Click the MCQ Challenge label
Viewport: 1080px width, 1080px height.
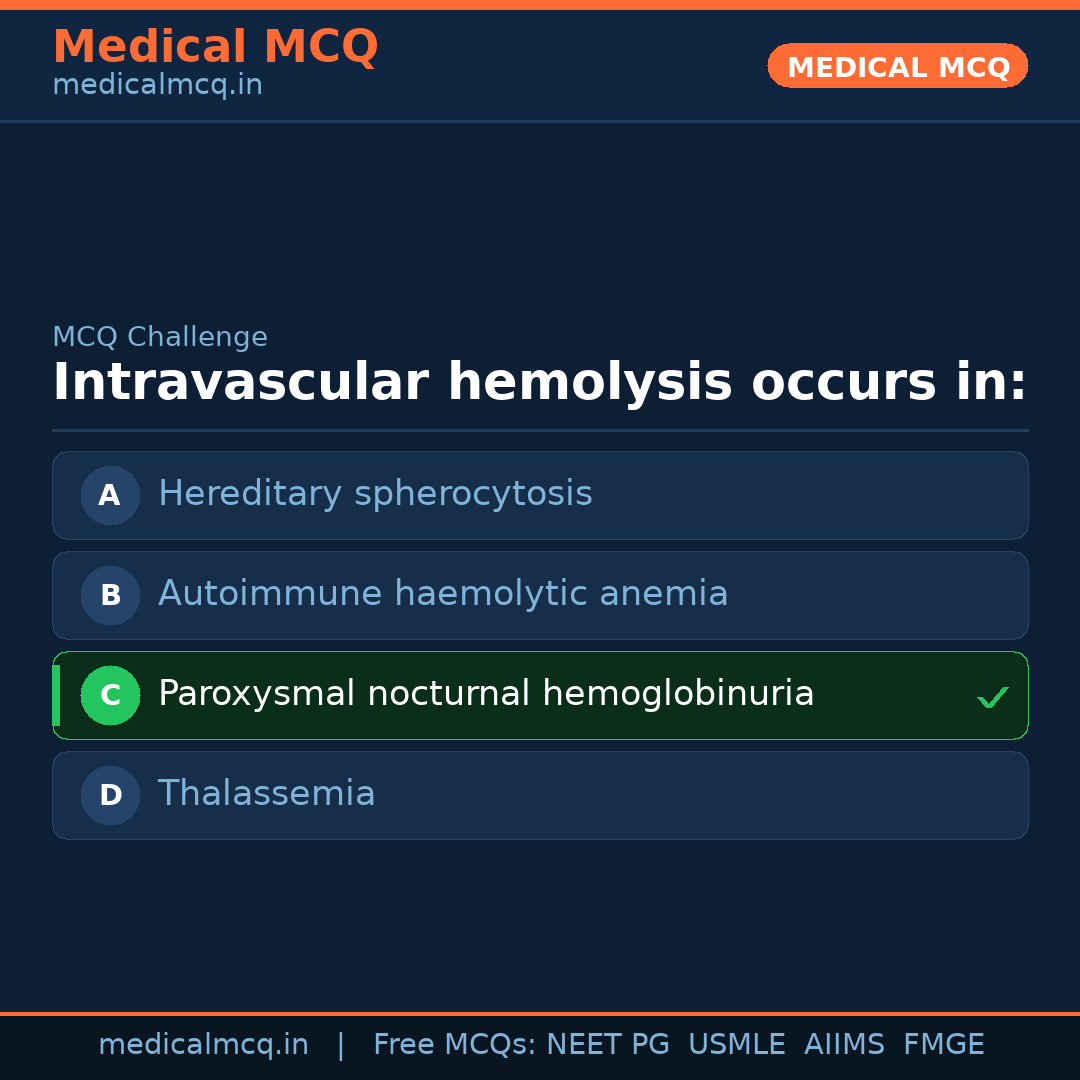[x=160, y=338]
